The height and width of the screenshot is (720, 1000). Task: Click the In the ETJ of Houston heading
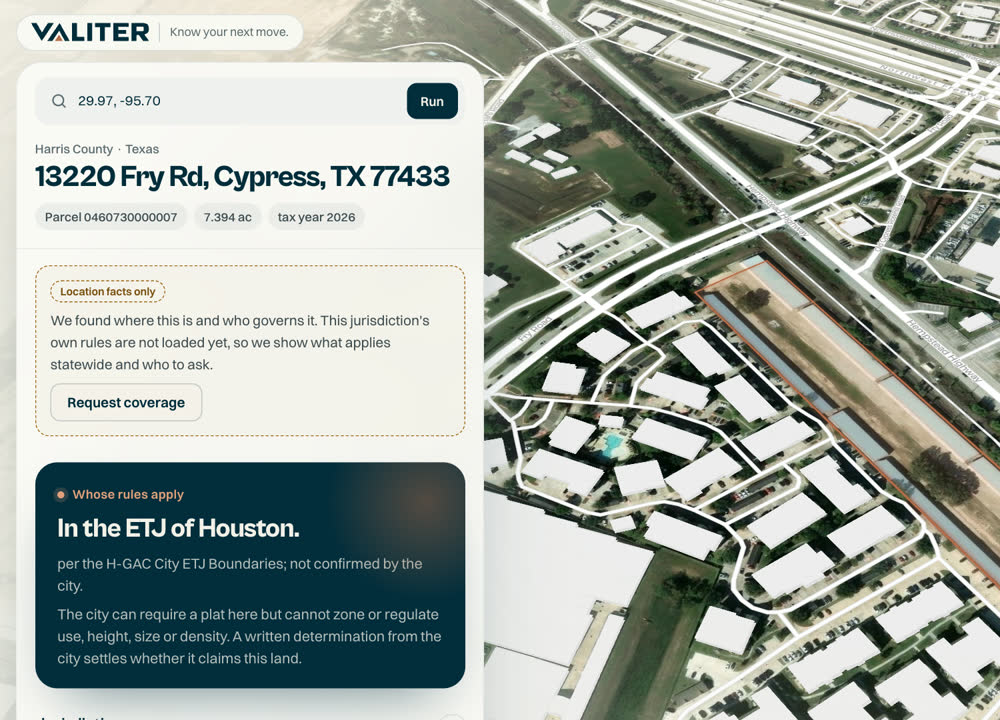(179, 528)
